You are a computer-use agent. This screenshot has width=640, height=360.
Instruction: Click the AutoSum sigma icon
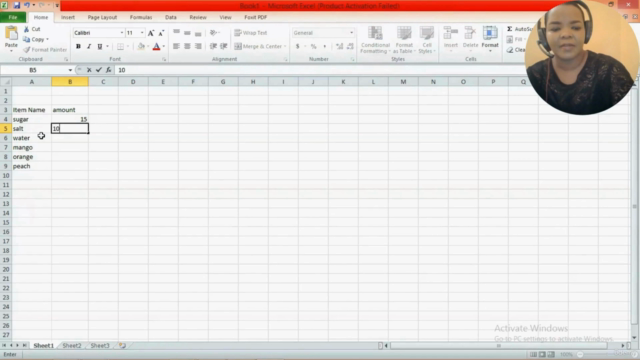coord(509,29)
